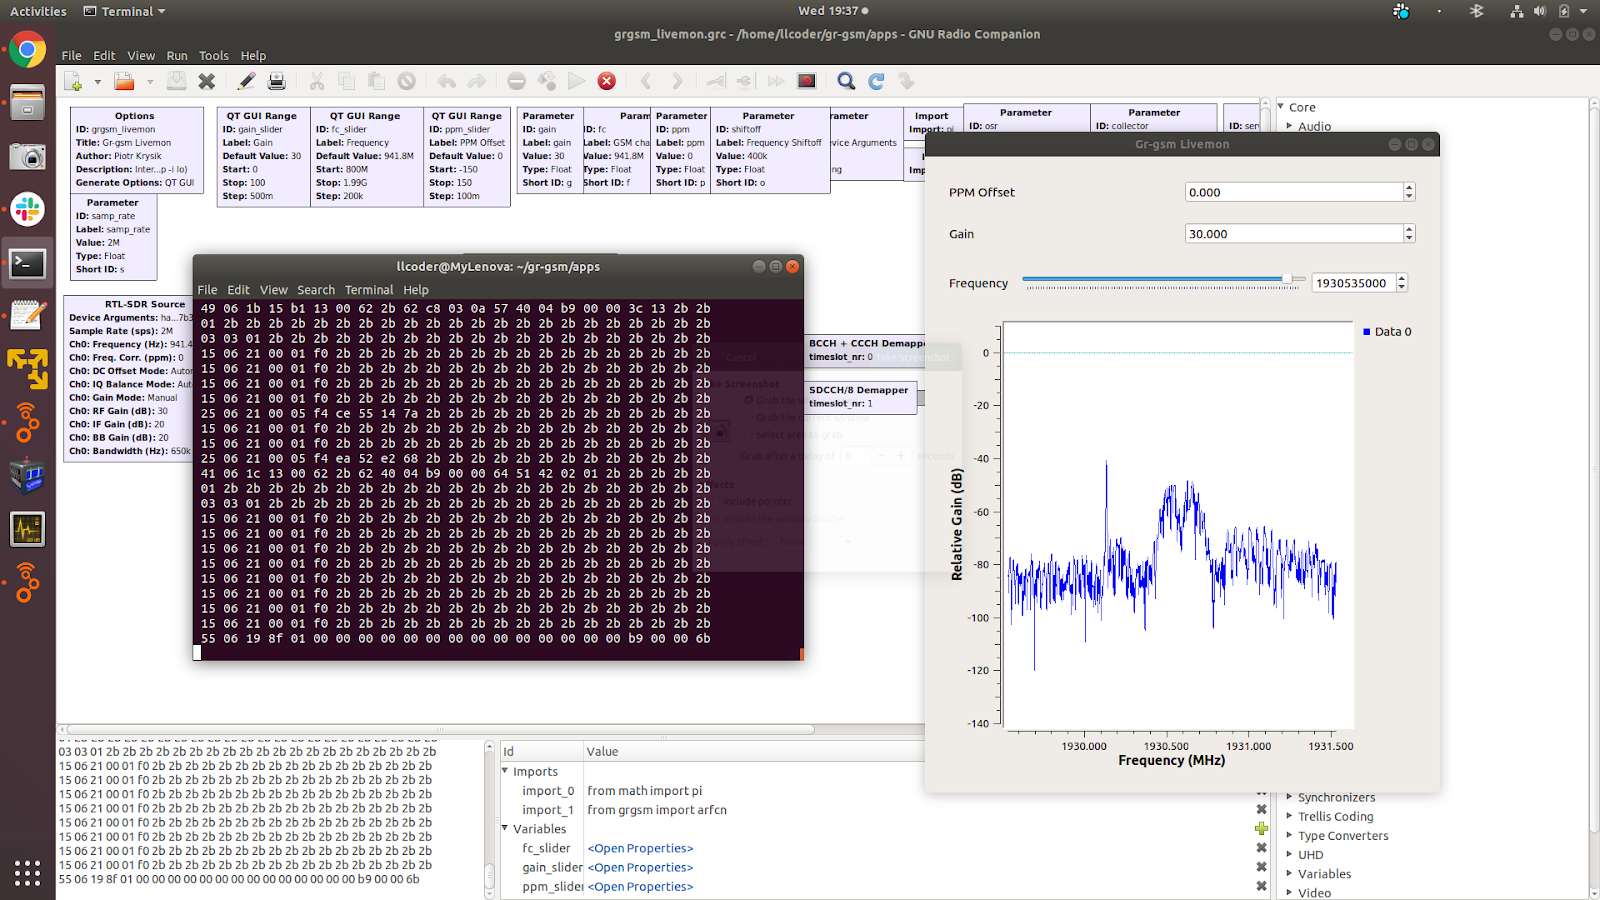Click the green plus add-variable icon
This screenshot has width=1600, height=900.
tap(1261, 828)
